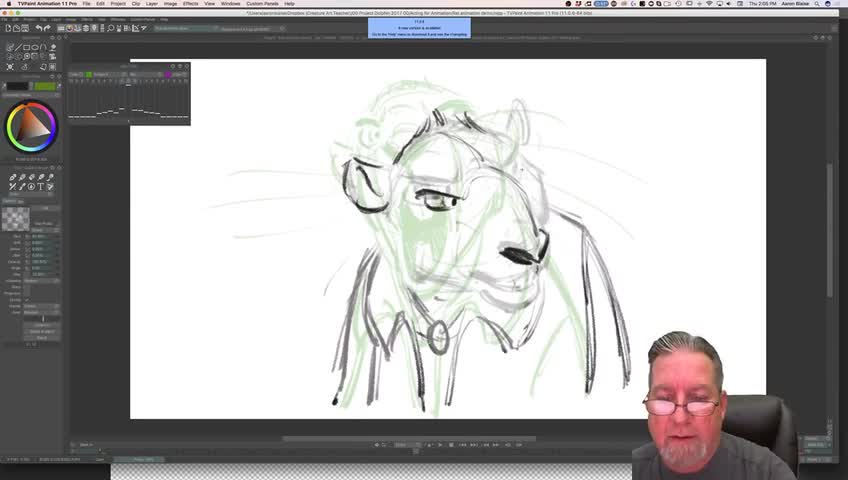Redo the last undone action
Screen dimensions: 848x480
tap(47, 28)
